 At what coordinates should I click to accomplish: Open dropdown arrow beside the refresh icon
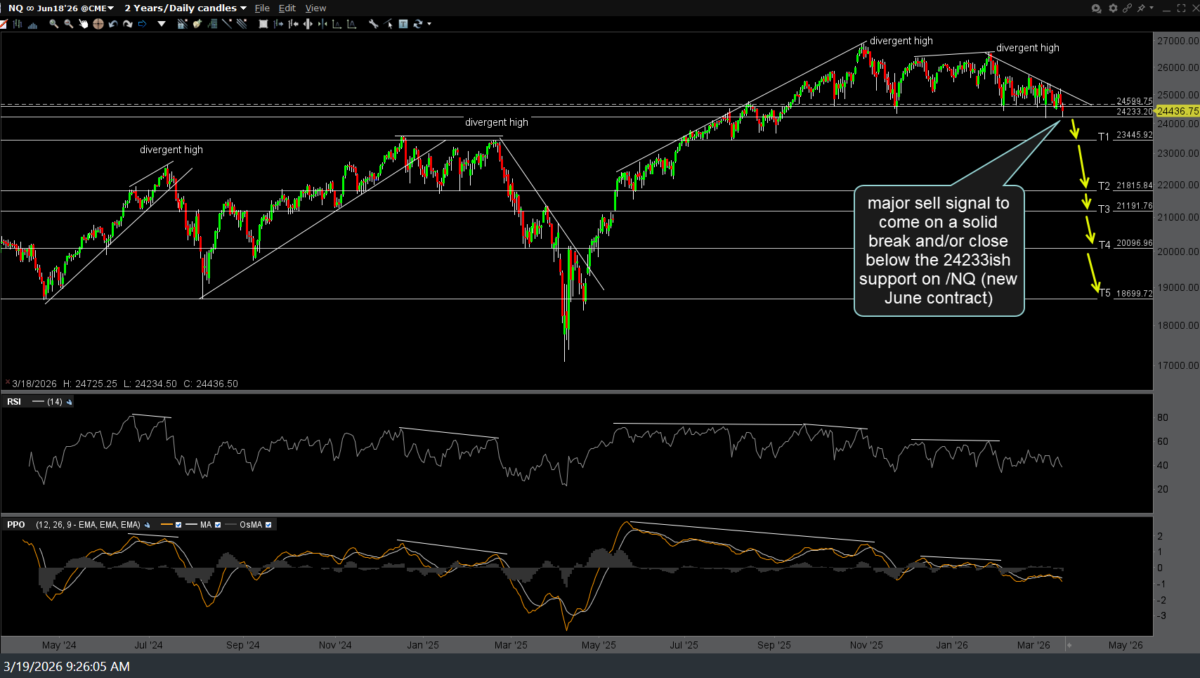coord(429,24)
